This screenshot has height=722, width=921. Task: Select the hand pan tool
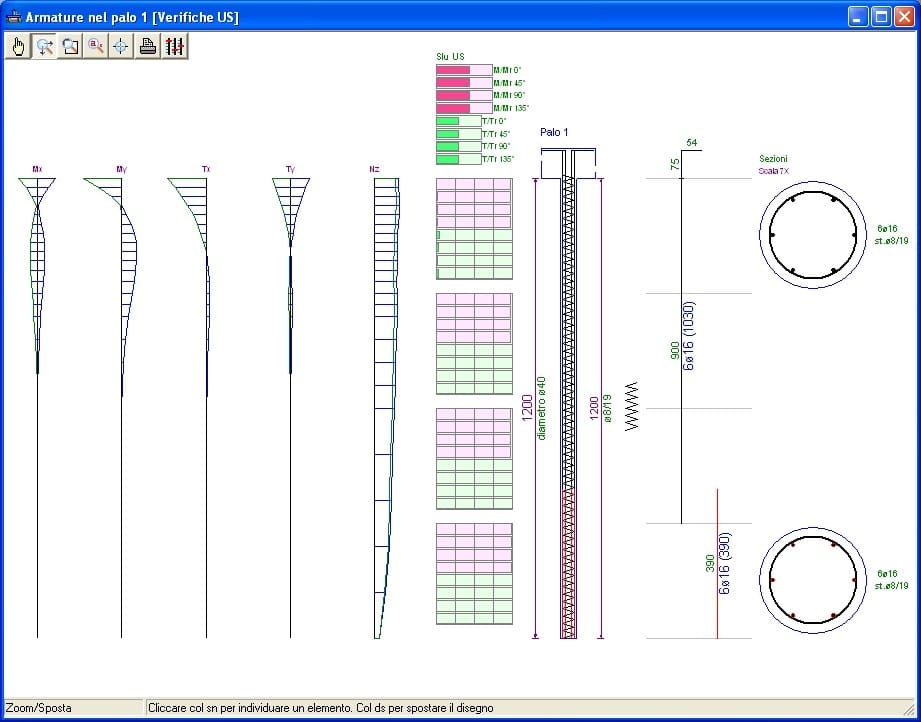click(18, 46)
